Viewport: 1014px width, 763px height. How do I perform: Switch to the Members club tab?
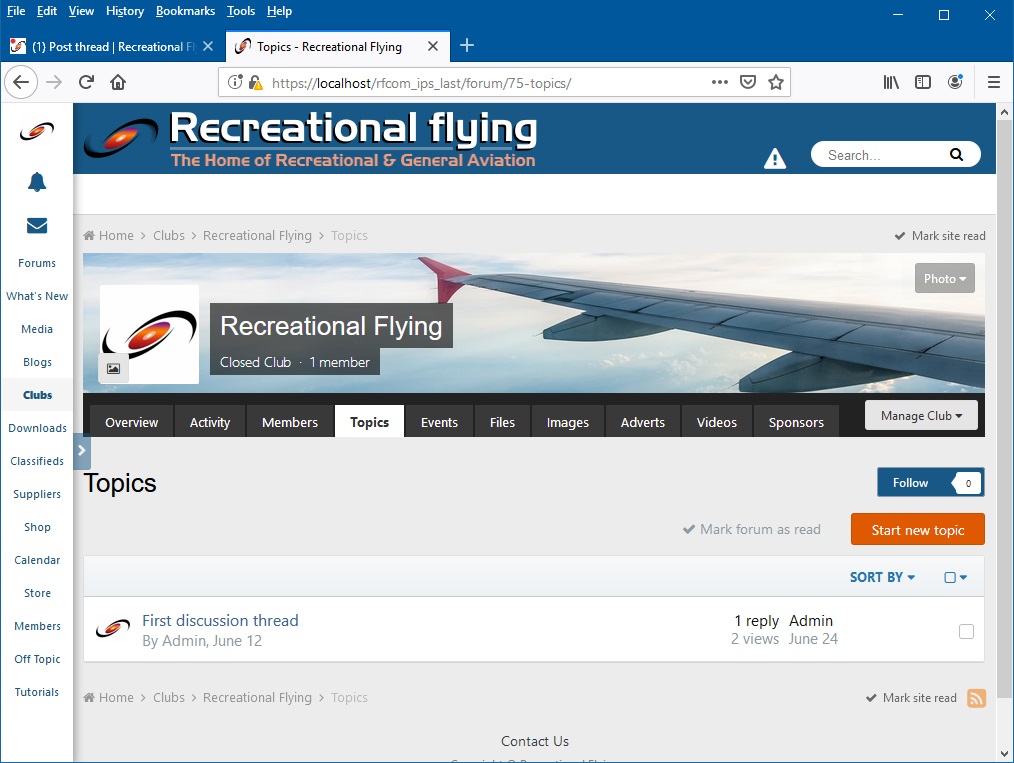pyautogui.click(x=290, y=422)
